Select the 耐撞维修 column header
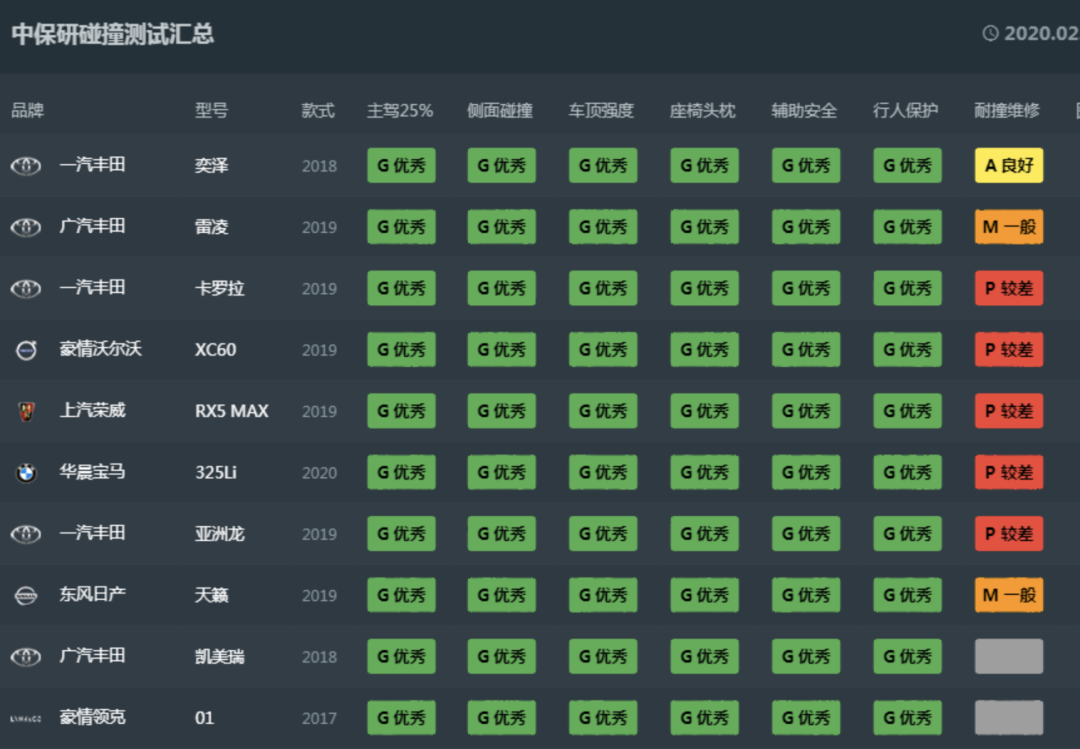Viewport: 1080px width, 749px height. pos(1007,110)
